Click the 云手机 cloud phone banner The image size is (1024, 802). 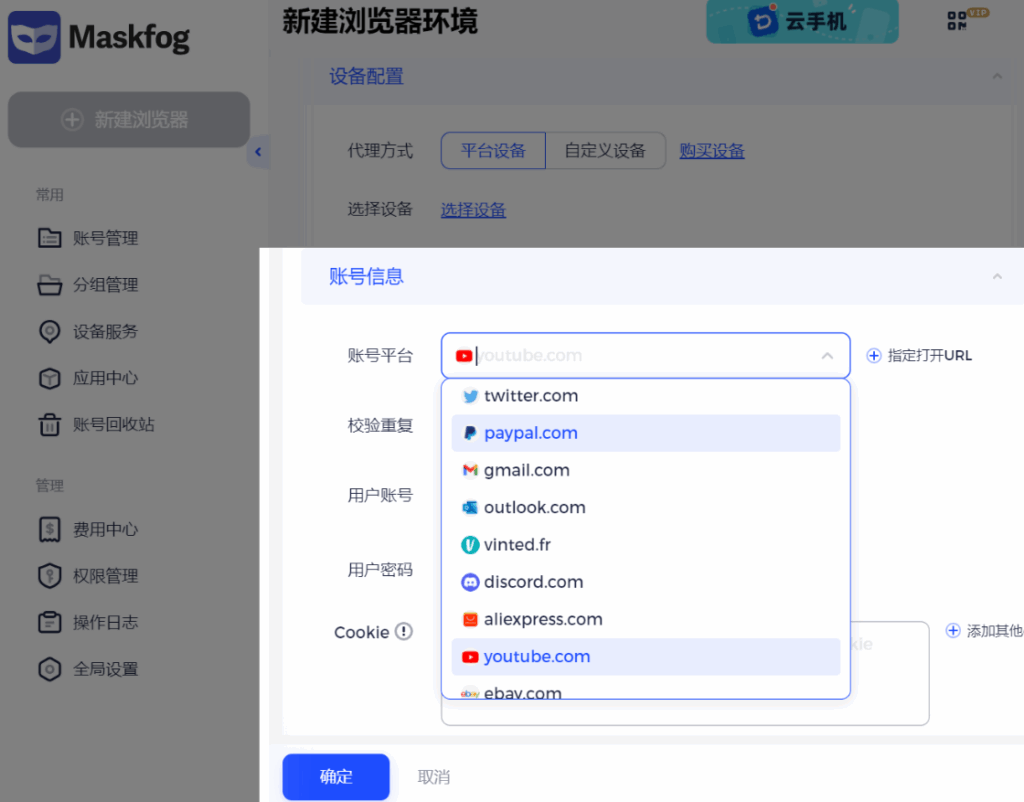[802, 21]
